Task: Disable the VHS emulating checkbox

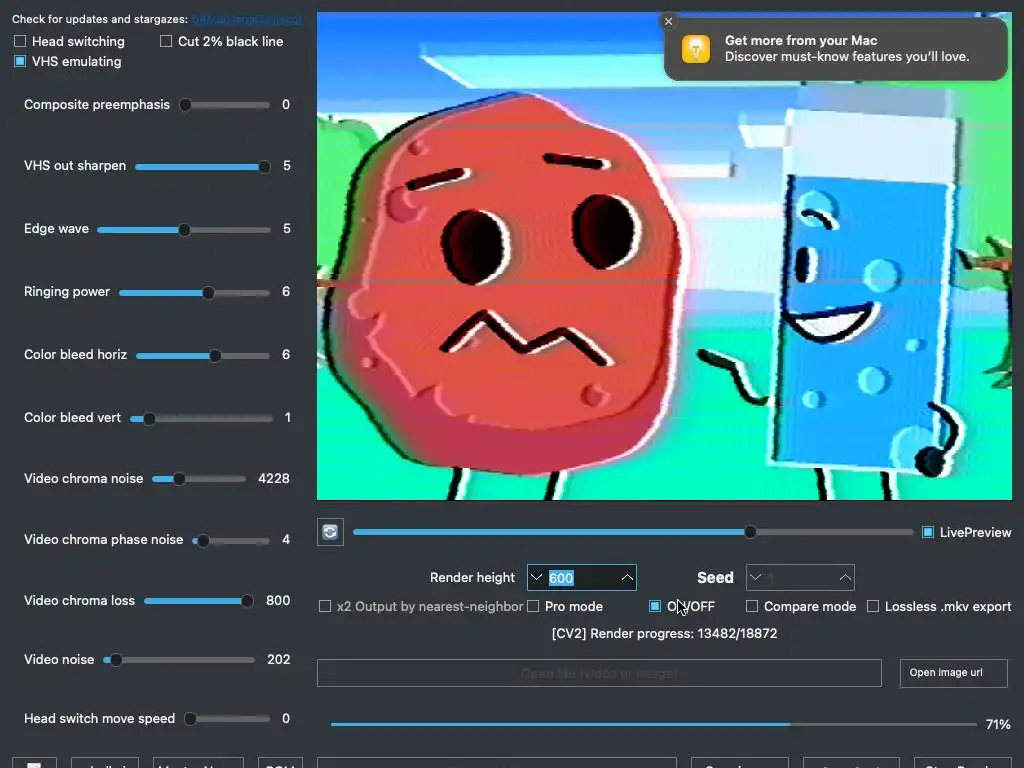Action: pos(20,61)
